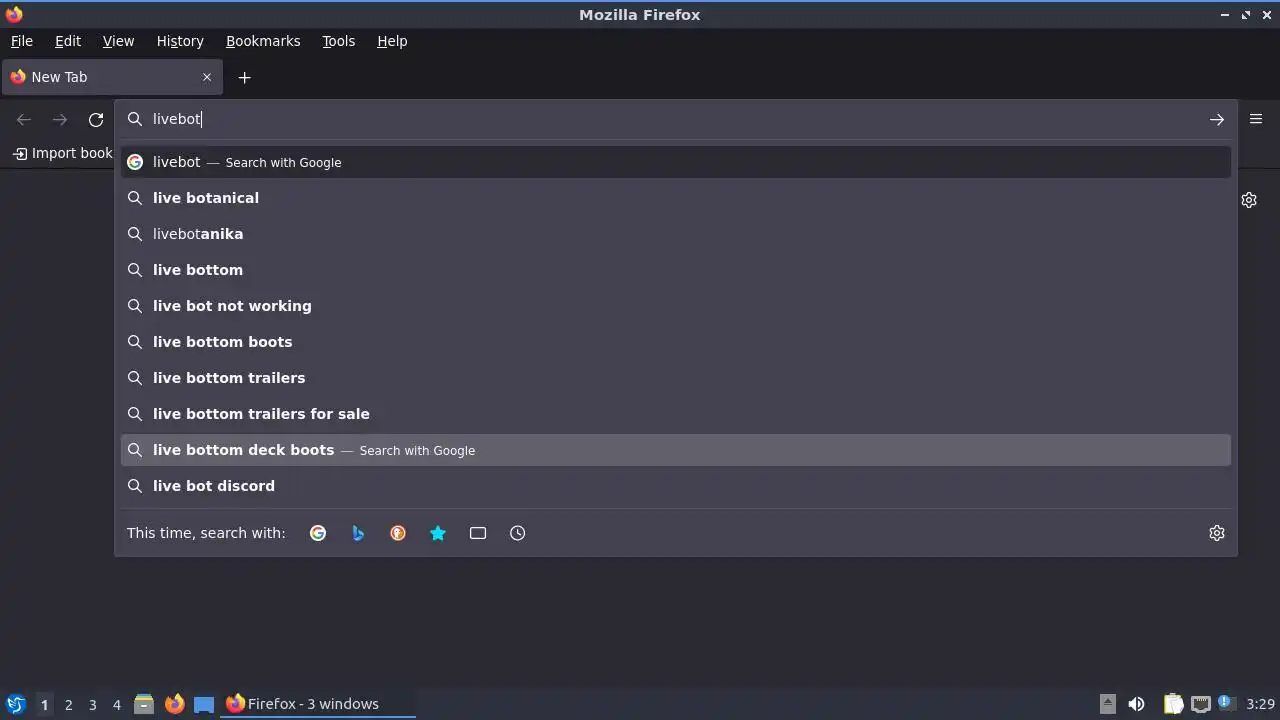Choose the 'live bot discord' suggestion
This screenshot has width=1280, height=720.
coord(676,486)
